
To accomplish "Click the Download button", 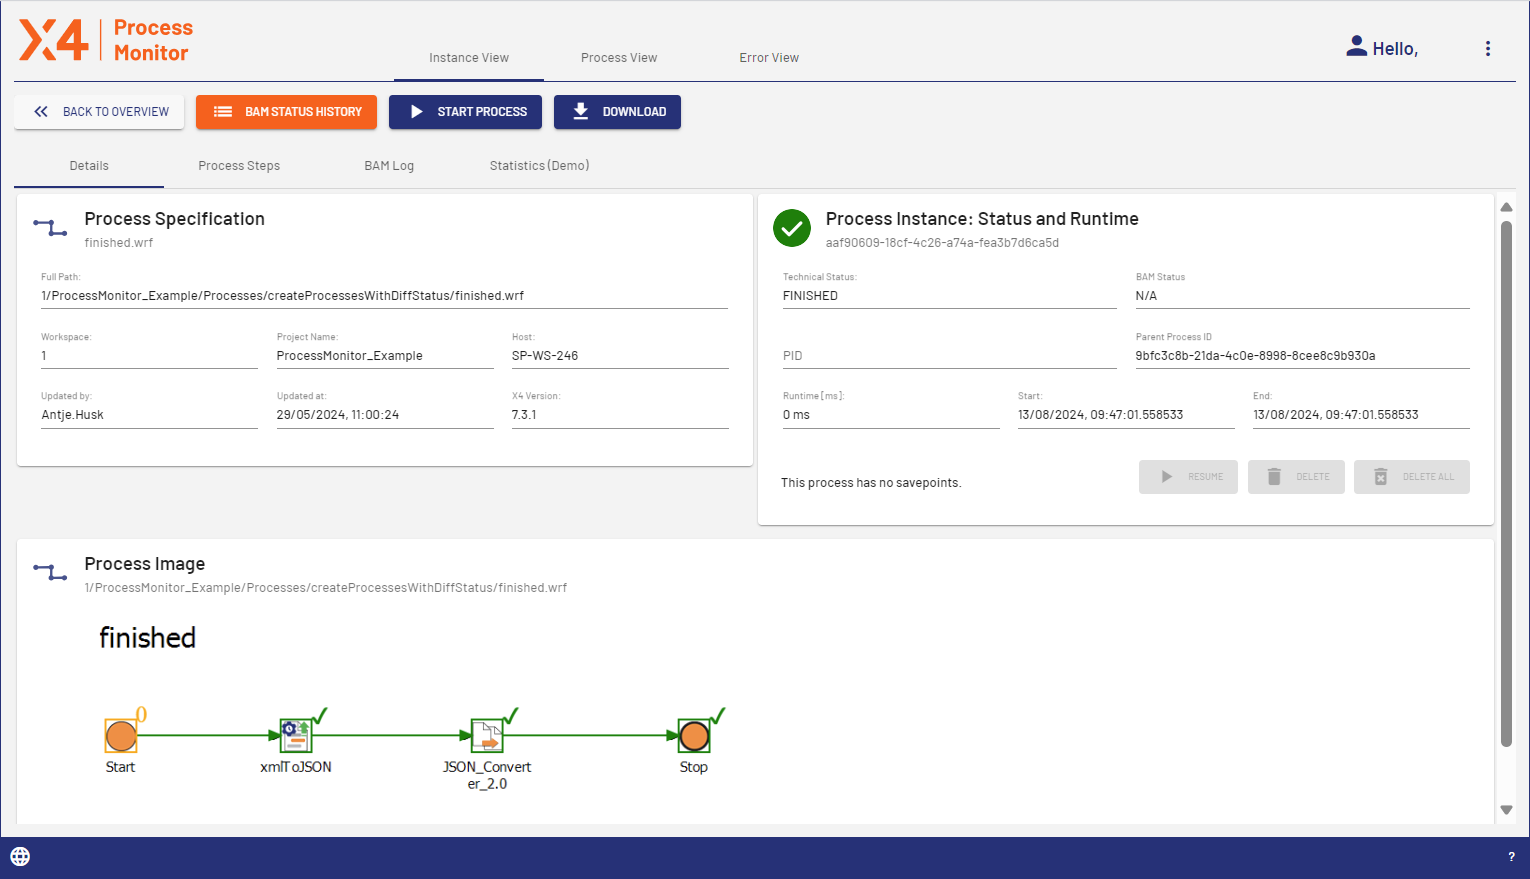I will (x=617, y=112).
